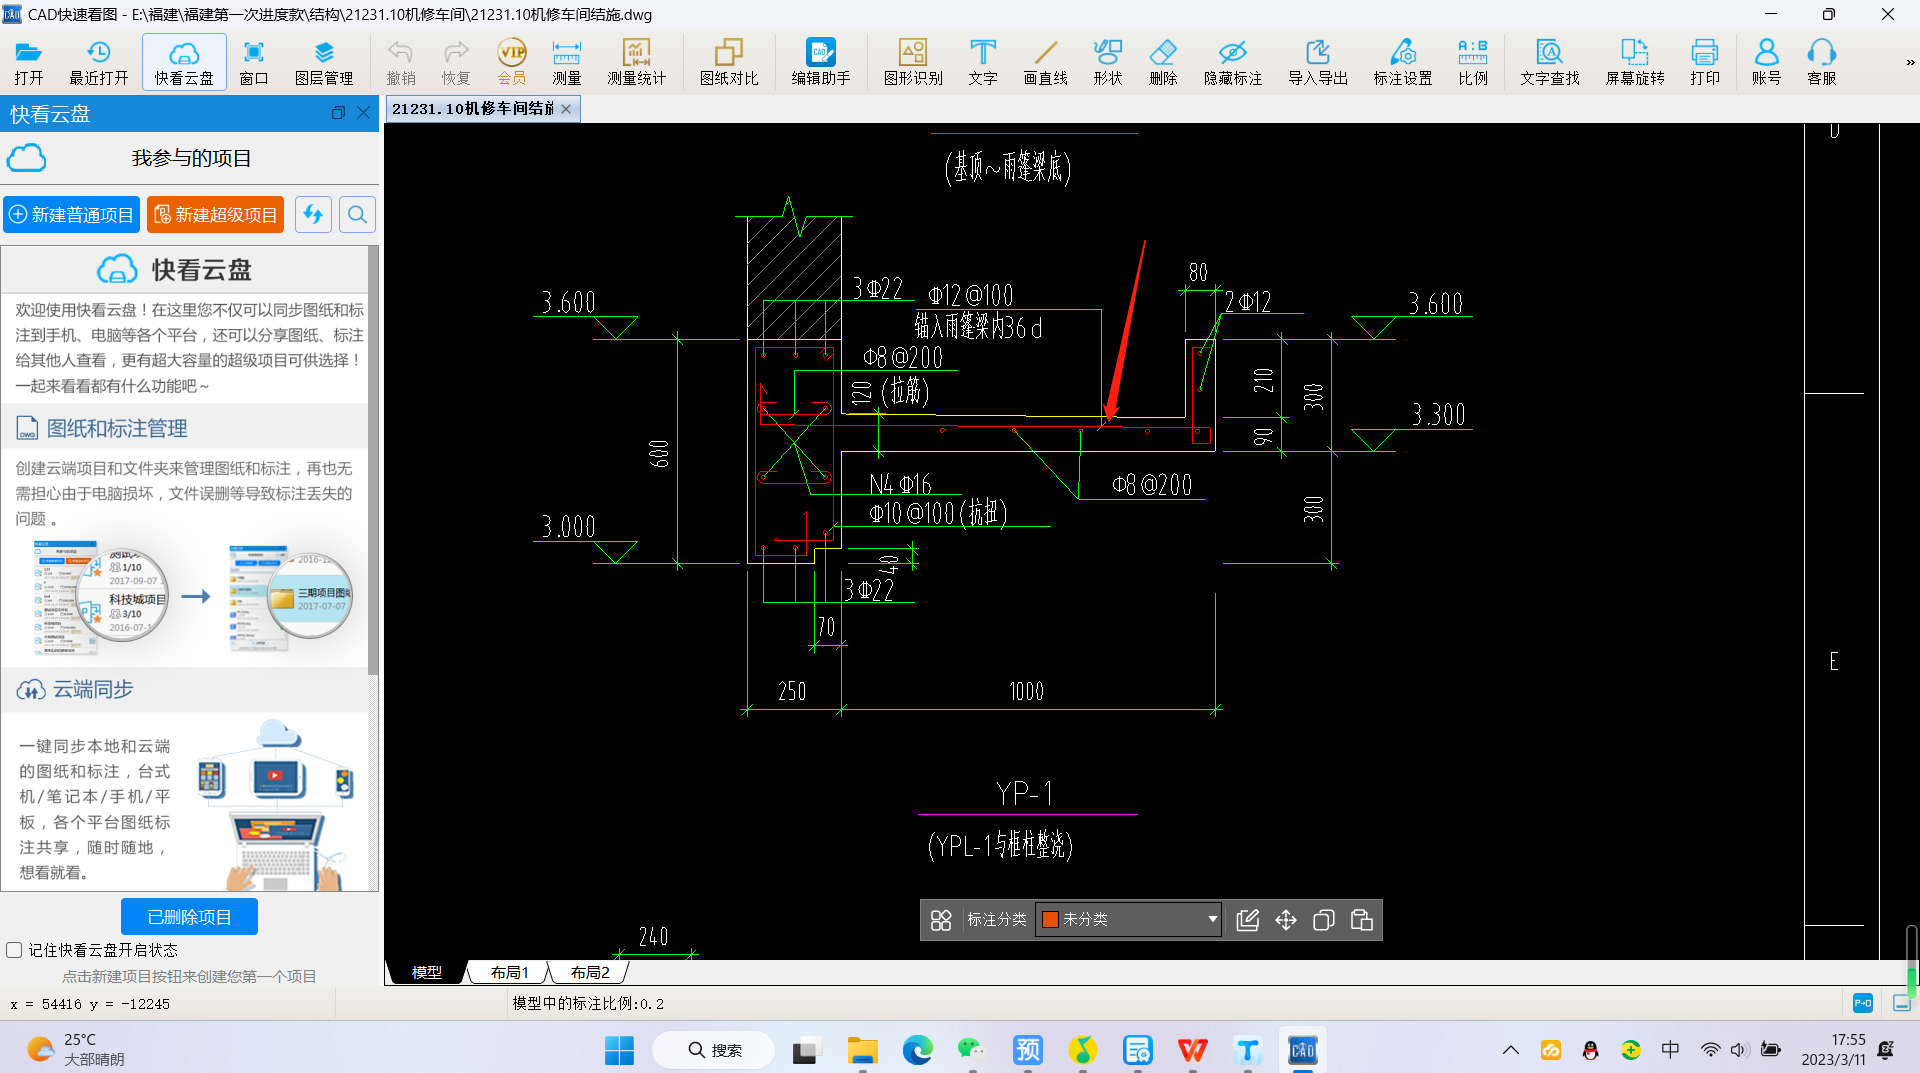
Task: Click the 新建普通项目 button
Action: [x=72, y=215]
